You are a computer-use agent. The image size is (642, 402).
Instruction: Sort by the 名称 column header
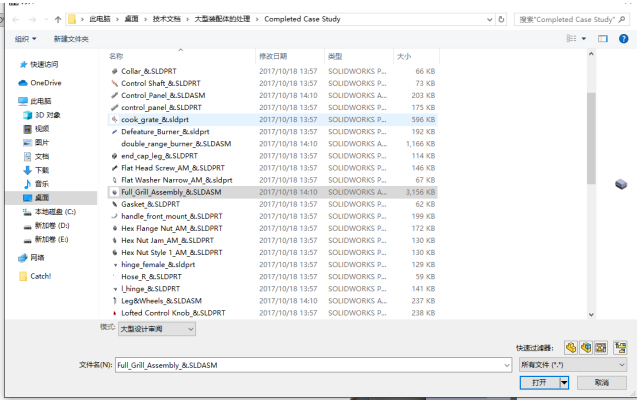(116, 56)
